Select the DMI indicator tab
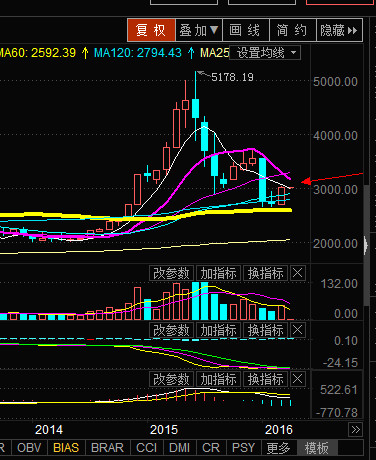Viewport: 376px width, 460px height. [x=179, y=448]
